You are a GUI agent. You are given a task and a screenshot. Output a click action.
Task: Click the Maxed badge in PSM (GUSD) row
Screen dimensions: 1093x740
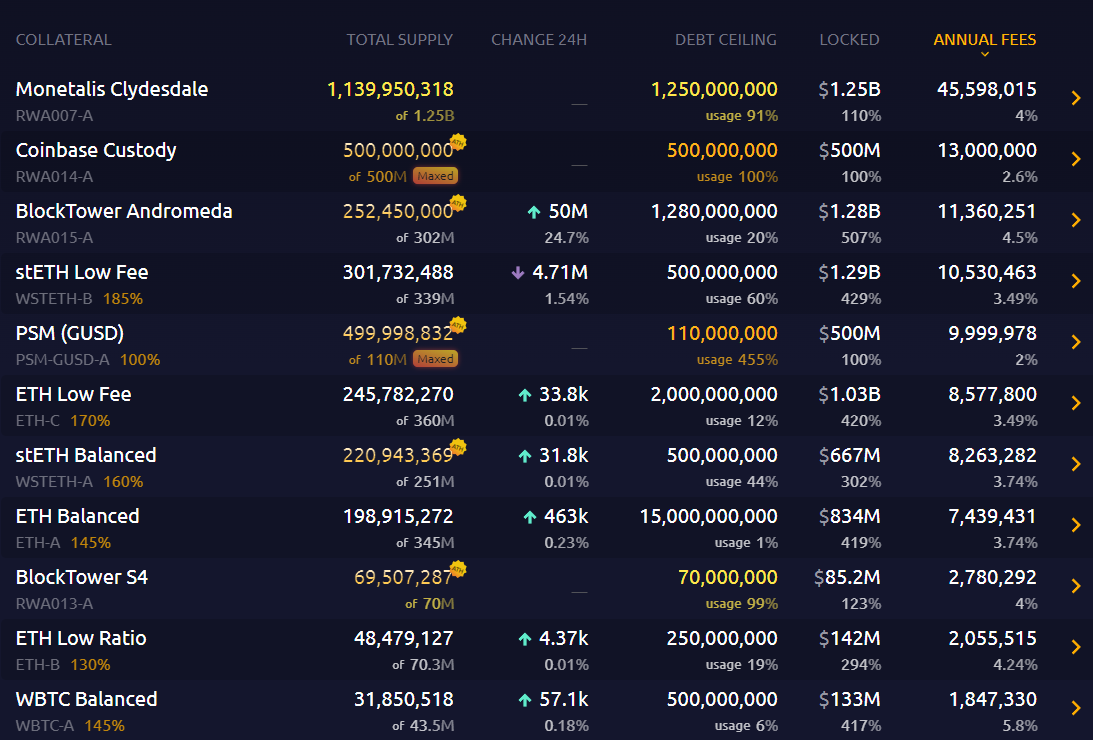436,359
